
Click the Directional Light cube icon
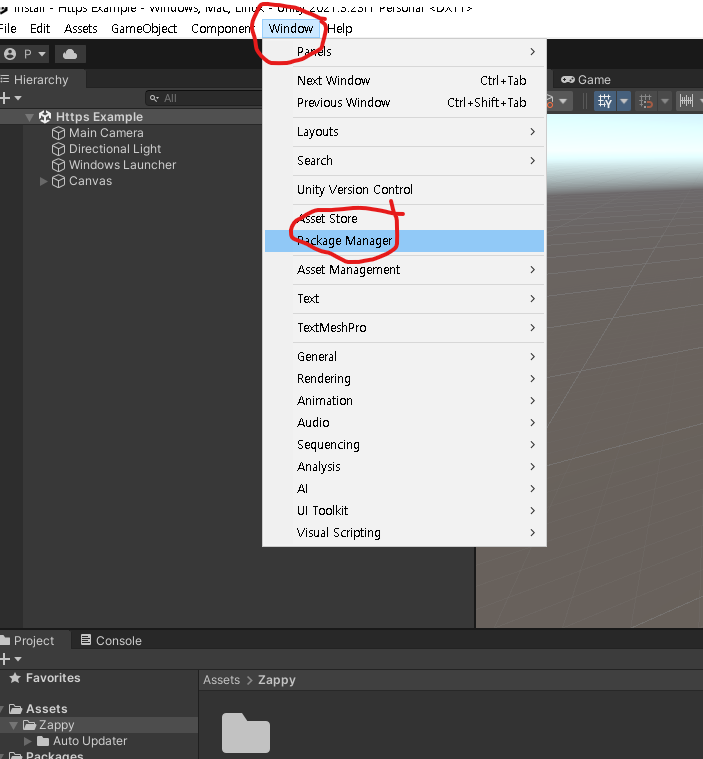point(59,149)
